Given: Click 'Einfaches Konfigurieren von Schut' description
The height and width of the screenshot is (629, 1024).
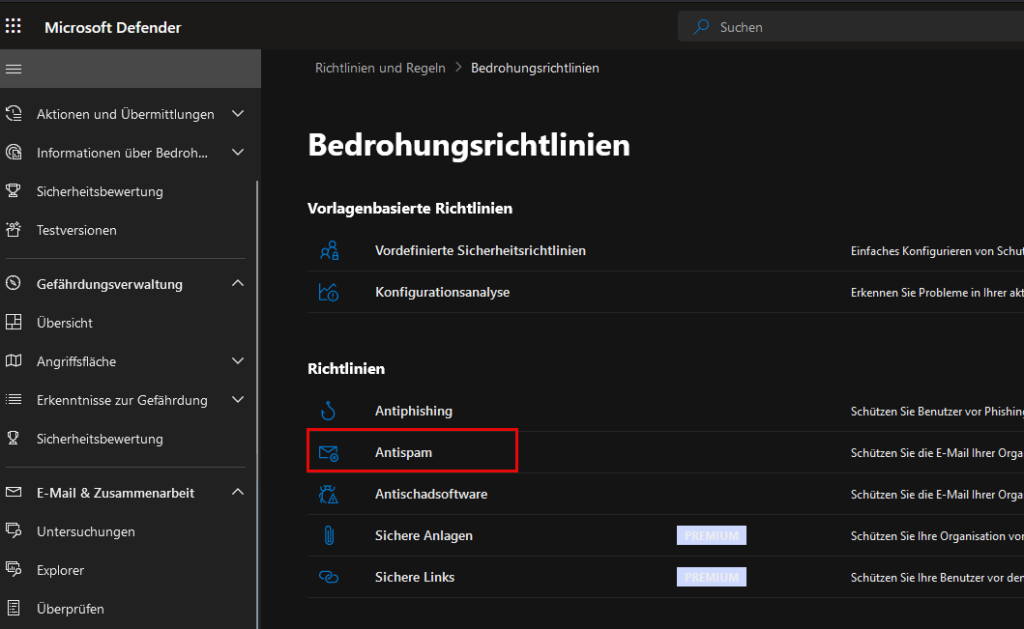Looking at the screenshot, I should (x=937, y=251).
